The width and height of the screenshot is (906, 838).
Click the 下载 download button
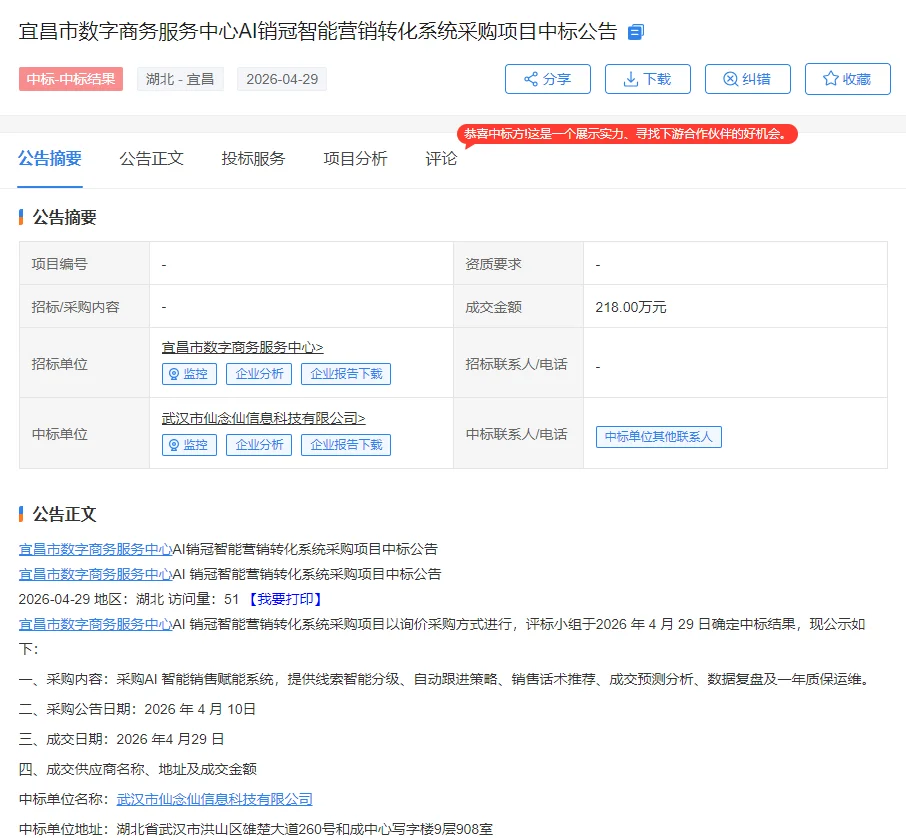[x=648, y=79]
